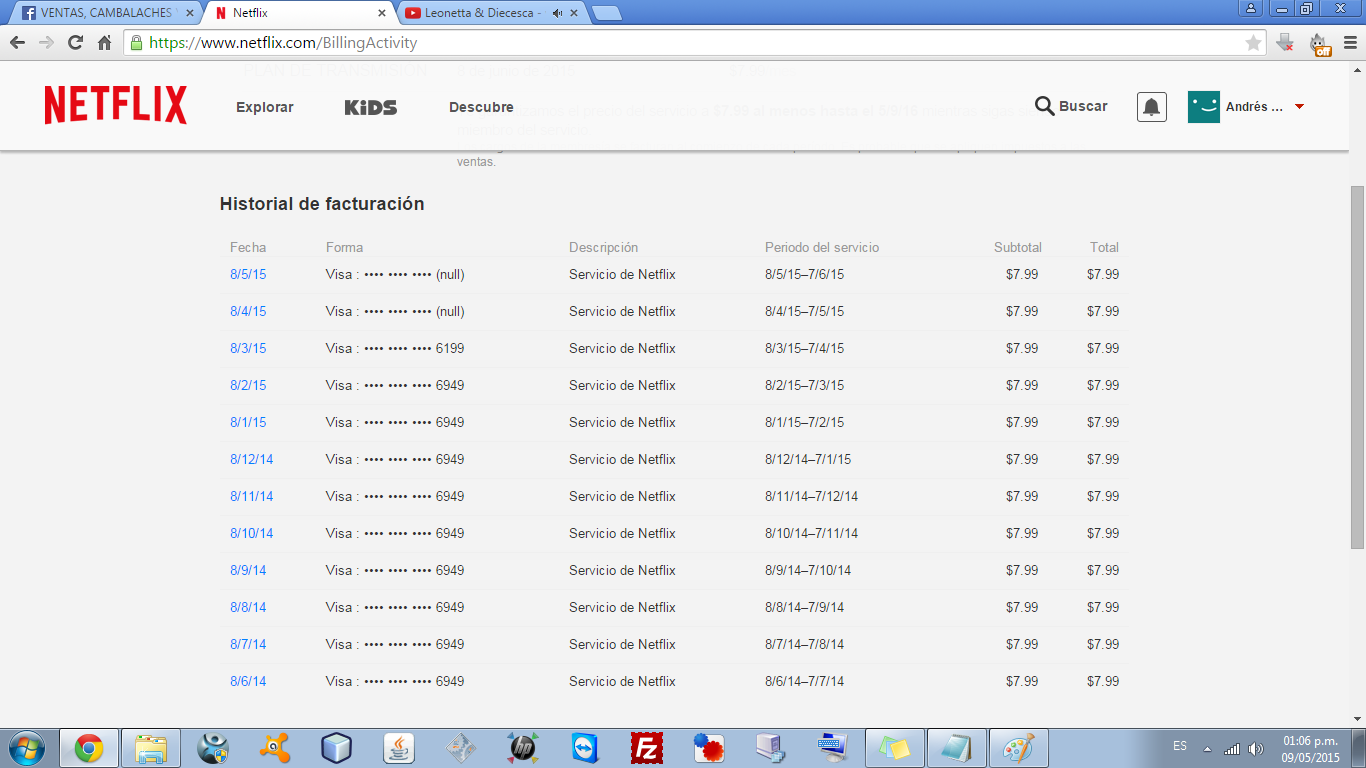Open Windows Explorer from the taskbar
Image resolution: width=1366 pixels, height=768 pixels.
tap(151, 748)
